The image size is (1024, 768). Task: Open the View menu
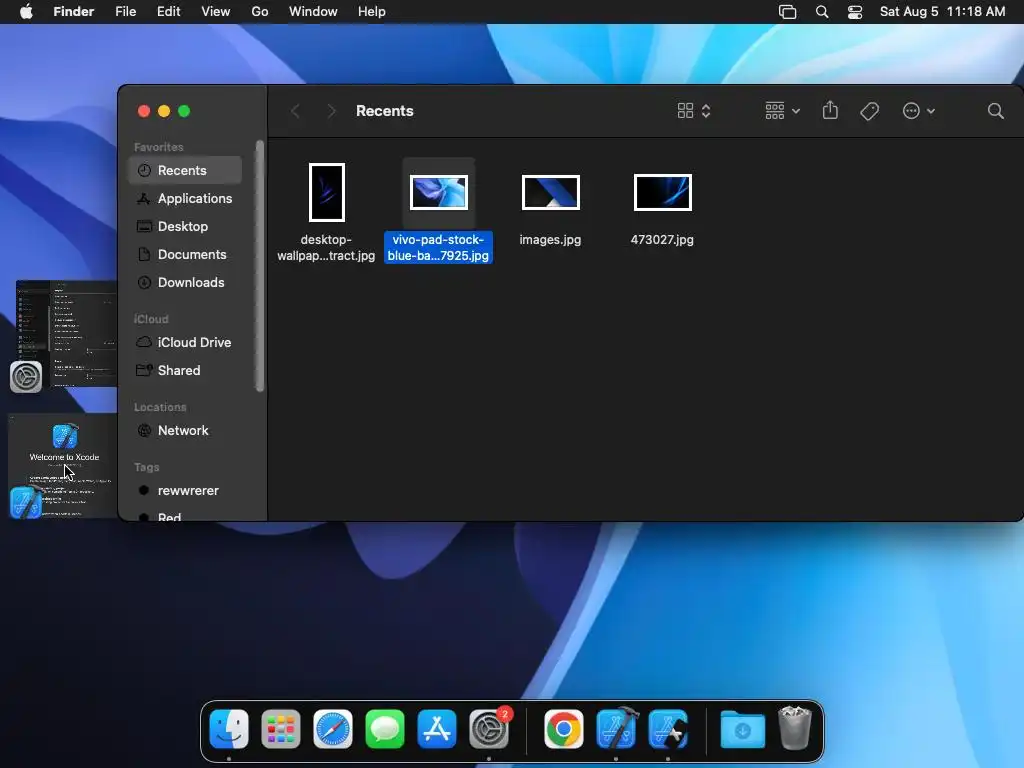click(216, 12)
